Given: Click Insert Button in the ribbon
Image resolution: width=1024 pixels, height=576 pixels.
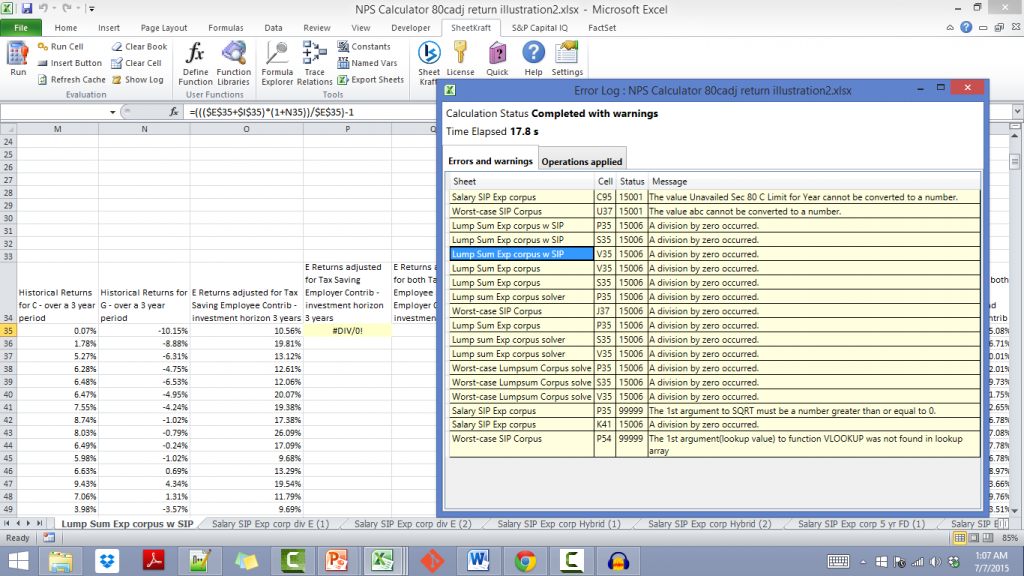Looking at the screenshot, I should pos(69,63).
